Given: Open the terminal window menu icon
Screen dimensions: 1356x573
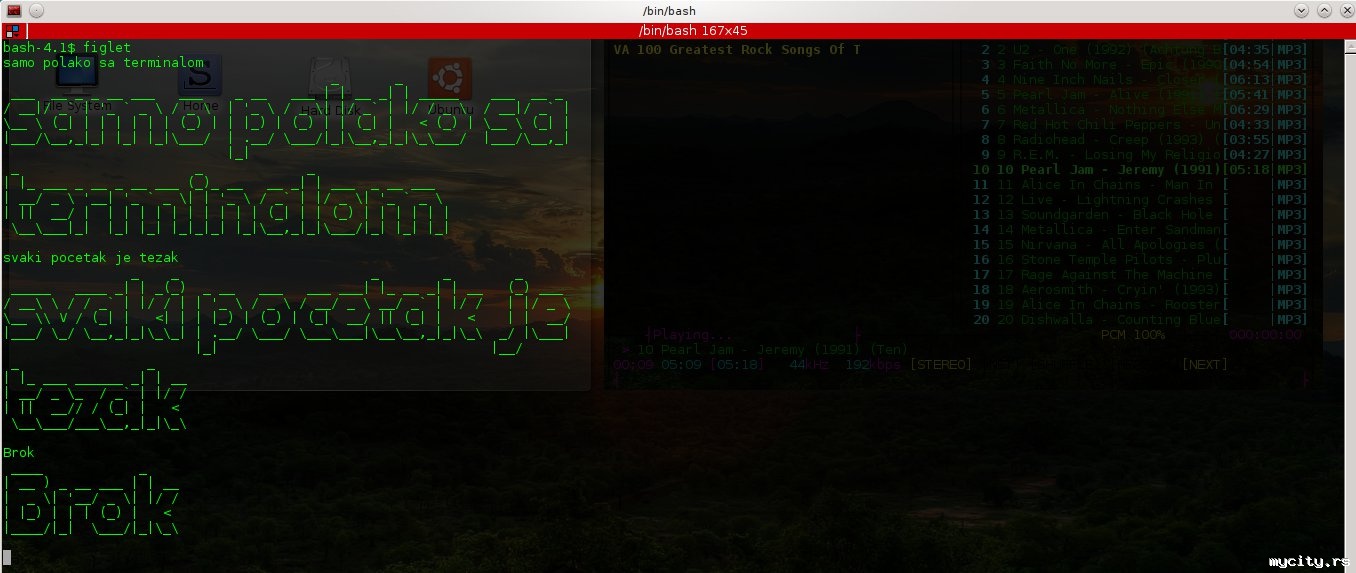Looking at the screenshot, I should (13, 10).
